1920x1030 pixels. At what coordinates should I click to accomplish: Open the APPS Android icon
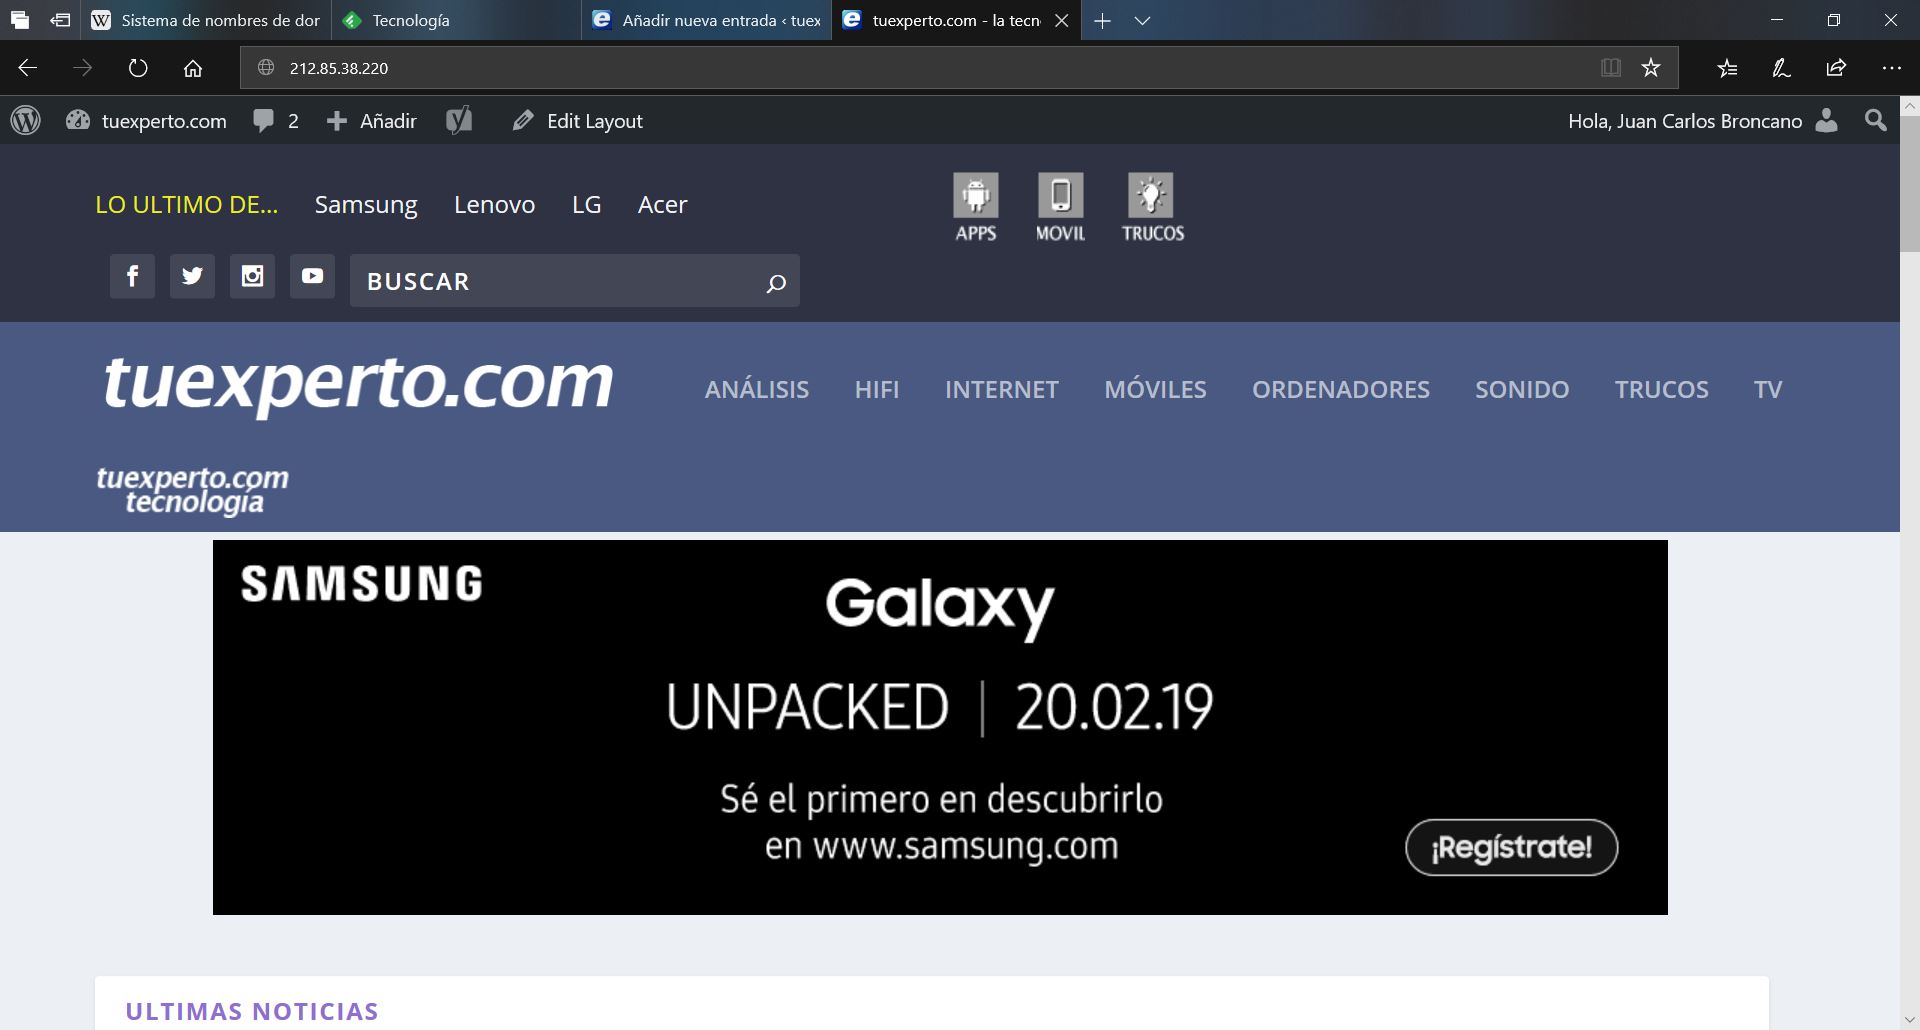(976, 207)
